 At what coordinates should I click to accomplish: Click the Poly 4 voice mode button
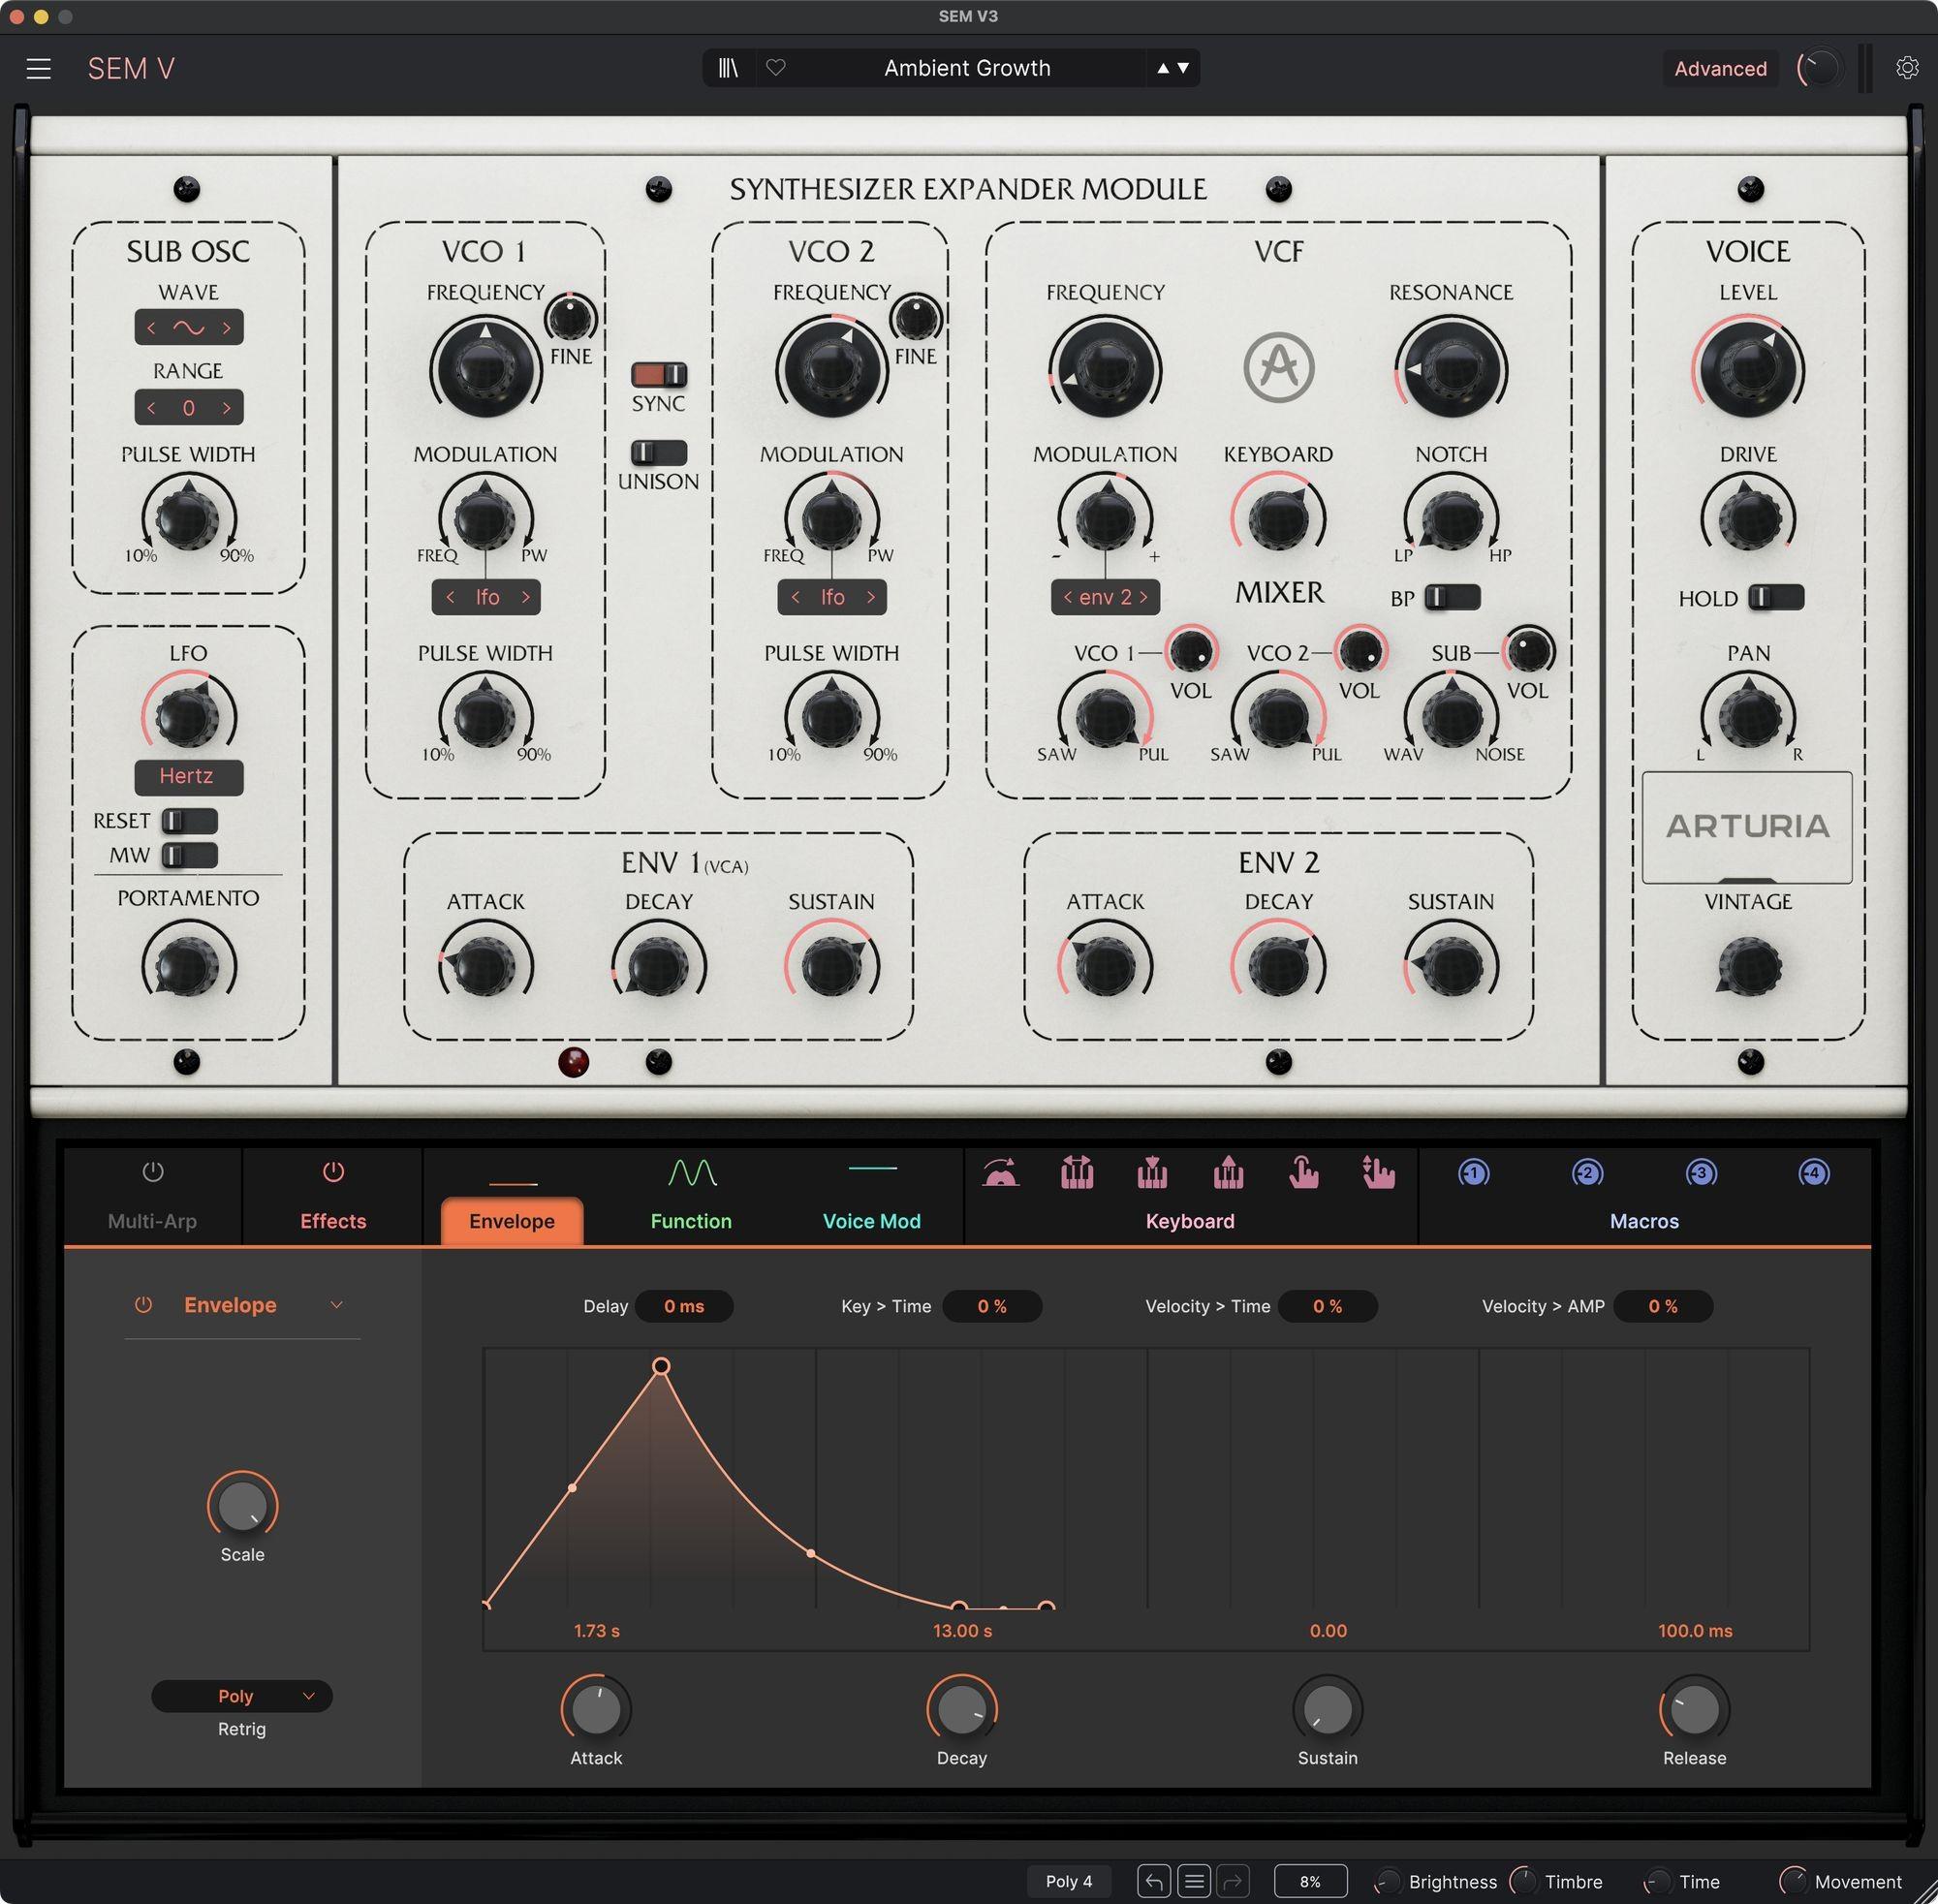[1068, 1881]
